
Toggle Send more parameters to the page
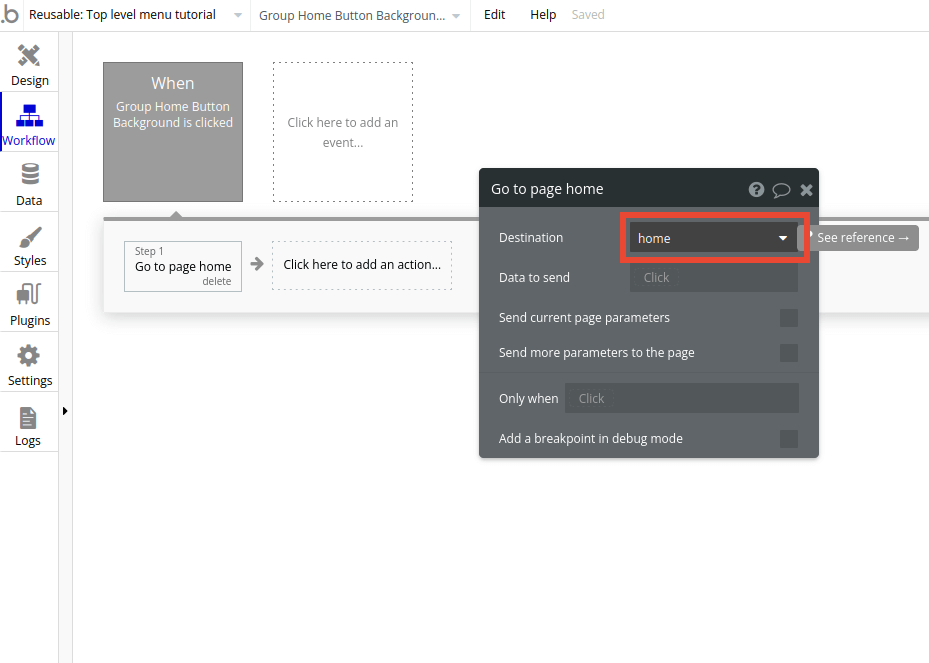tap(789, 353)
